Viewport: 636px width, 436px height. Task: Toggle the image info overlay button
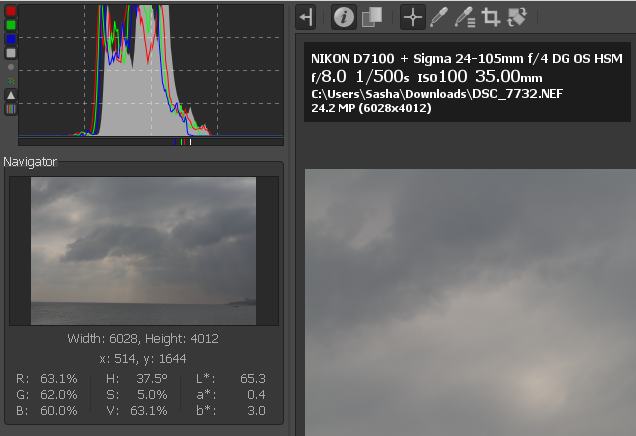coord(344,17)
